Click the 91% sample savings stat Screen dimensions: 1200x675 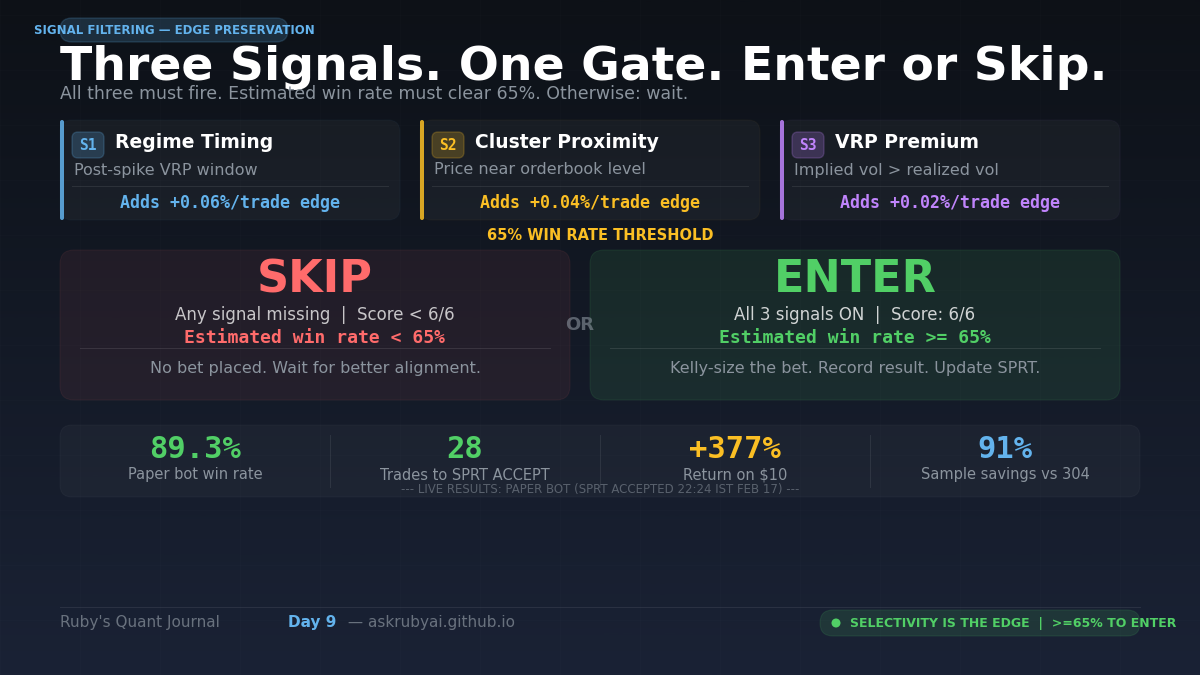pos(1005,449)
